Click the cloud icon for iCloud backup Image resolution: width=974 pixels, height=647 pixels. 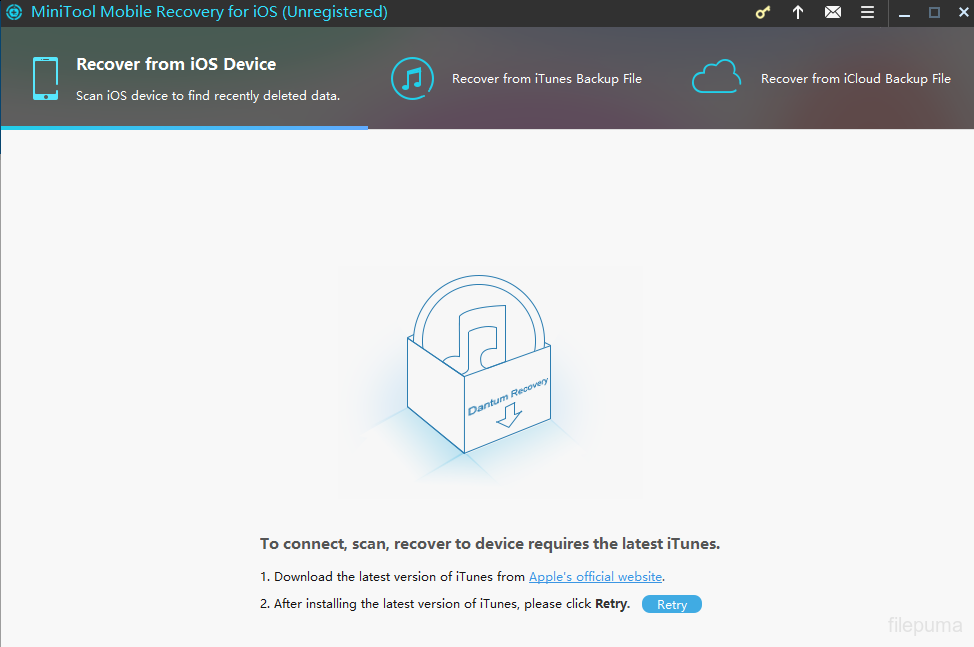(716, 77)
